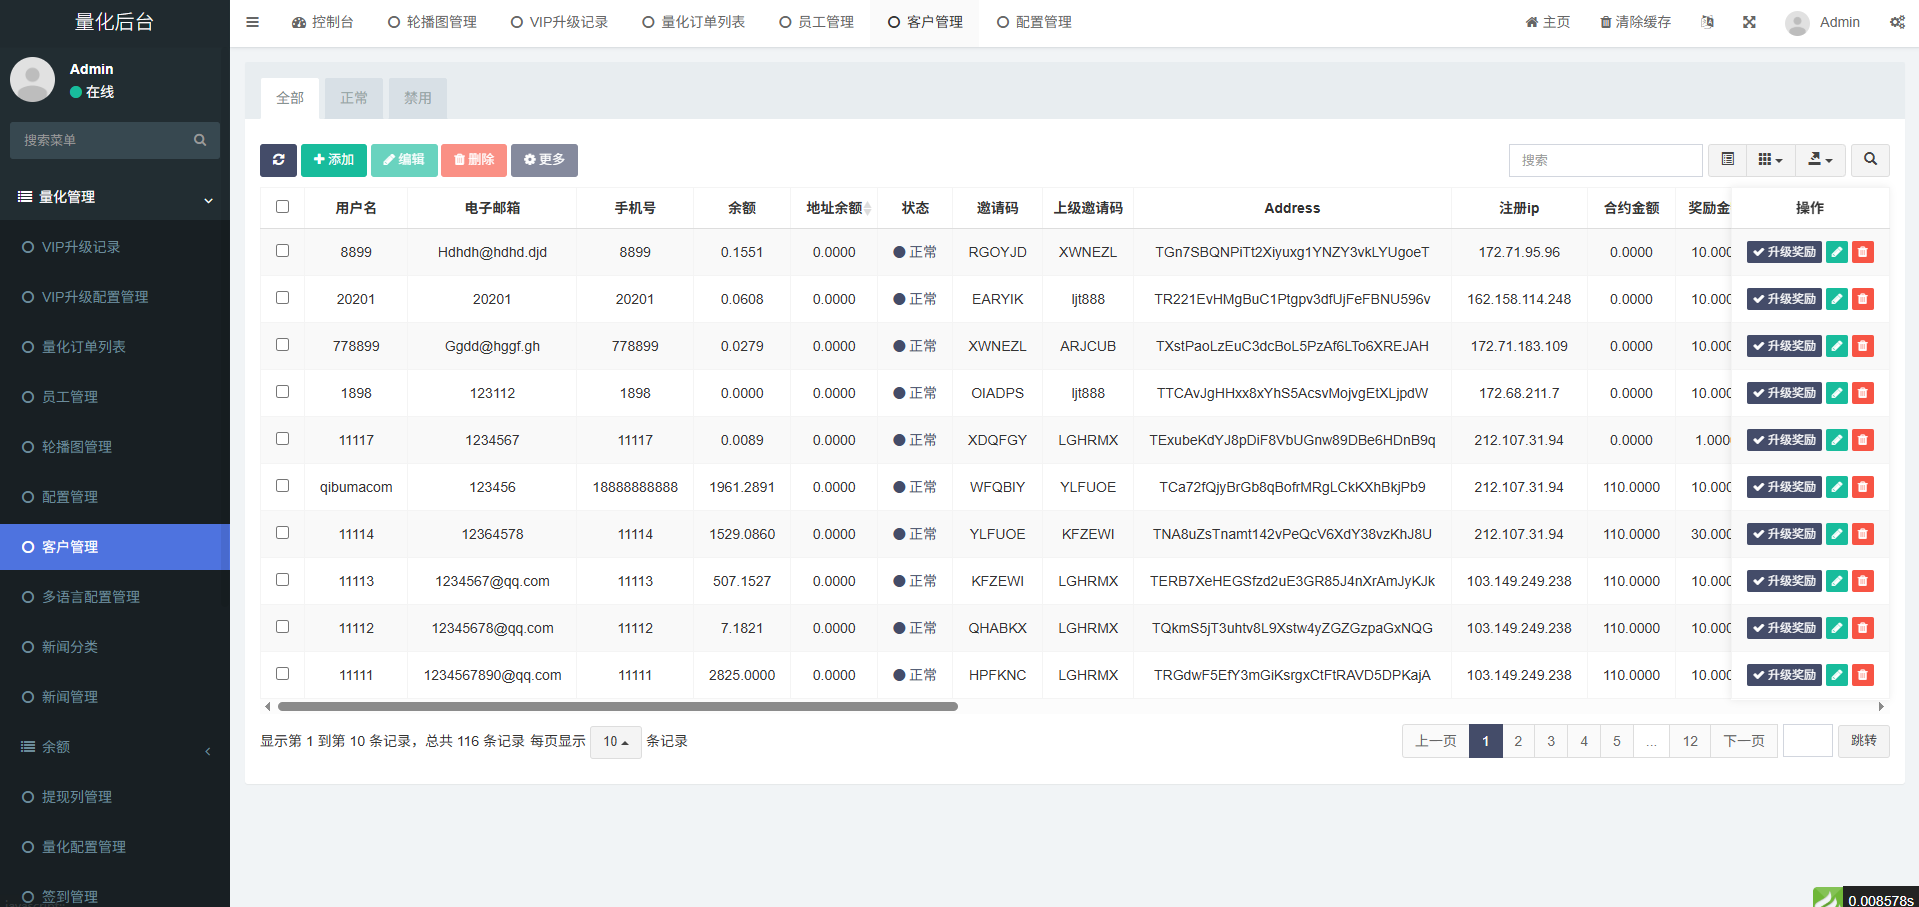
Task: Open the 控制台 top tab
Action: pyautogui.click(x=323, y=22)
